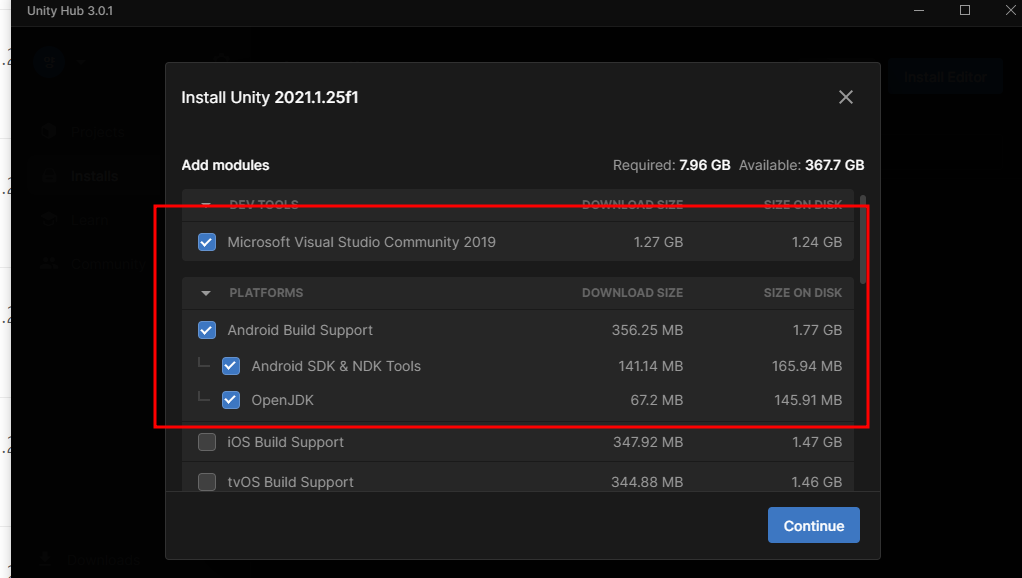Open Community in the Hub sidebar
This screenshot has height=578, width=1022.
tap(110, 264)
